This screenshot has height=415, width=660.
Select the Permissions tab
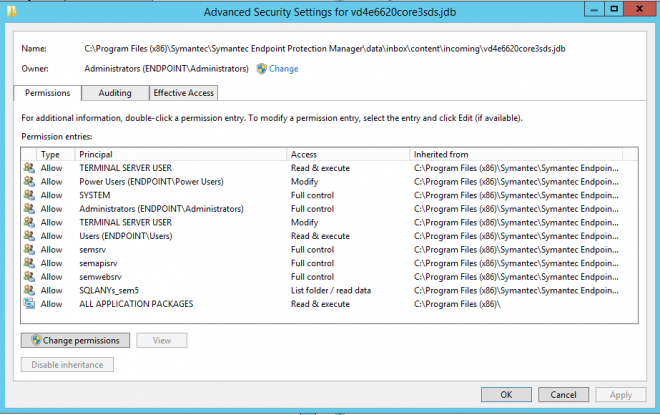pyautogui.click(x=47, y=93)
